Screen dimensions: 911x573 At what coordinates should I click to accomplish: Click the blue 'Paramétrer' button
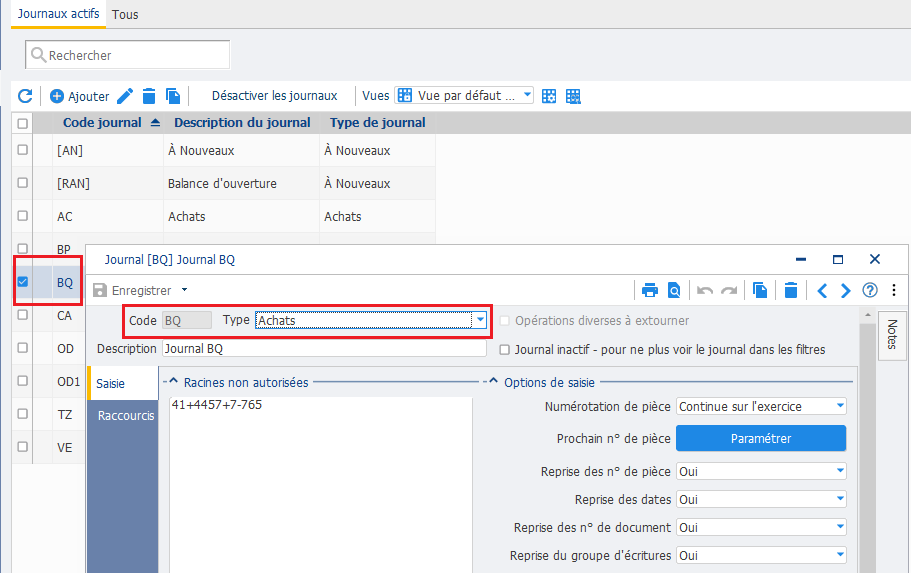coord(761,438)
